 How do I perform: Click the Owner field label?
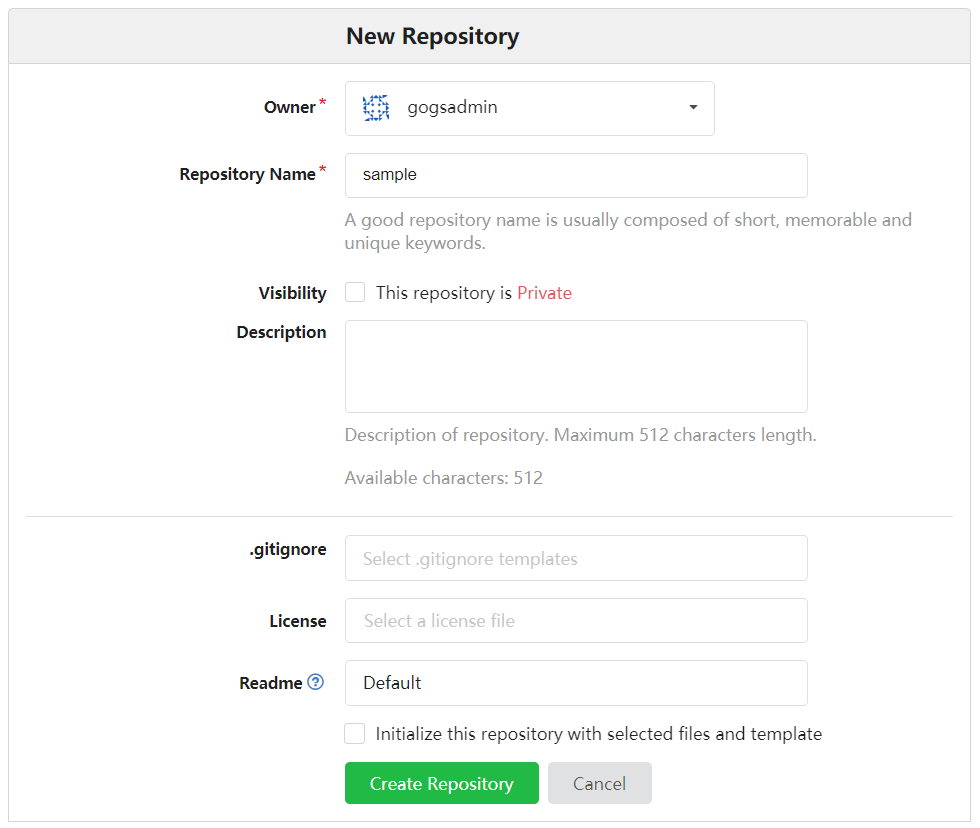click(x=289, y=107)
